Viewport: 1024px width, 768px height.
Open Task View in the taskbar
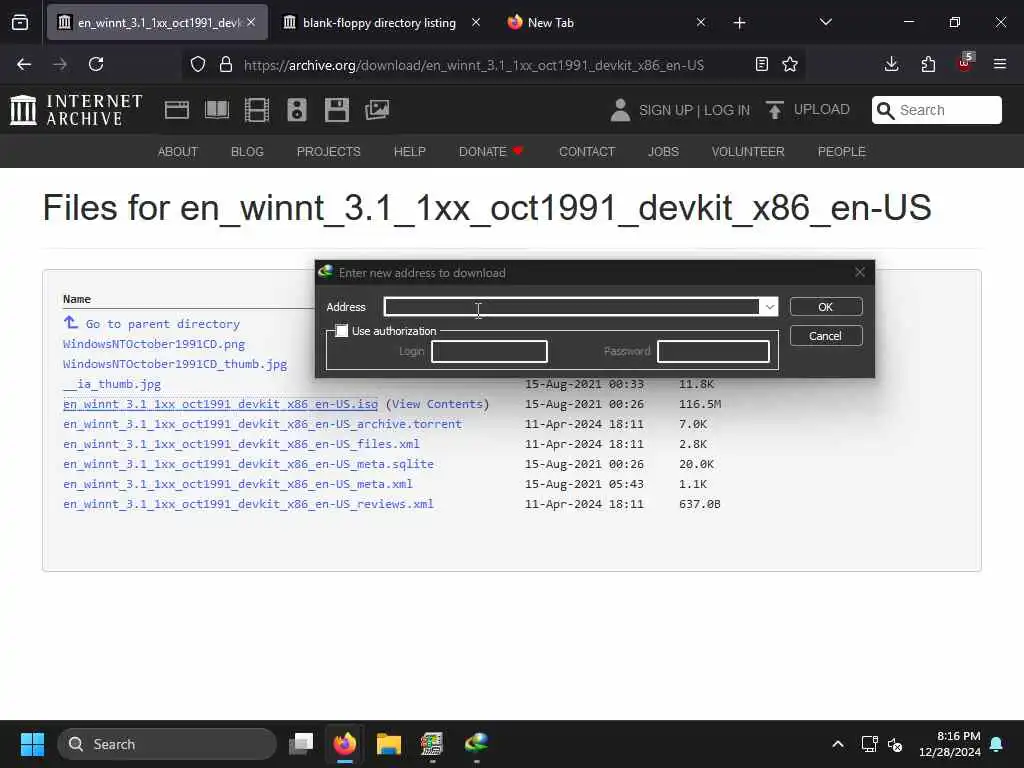pos(301,744)
